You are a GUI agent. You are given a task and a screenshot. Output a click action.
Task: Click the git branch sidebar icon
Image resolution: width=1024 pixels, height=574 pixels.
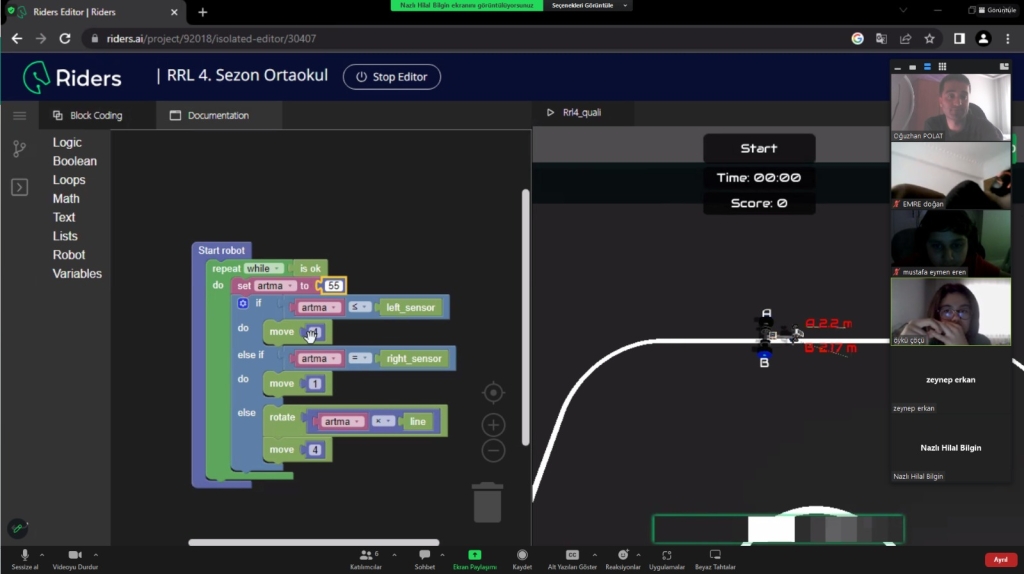19,149
